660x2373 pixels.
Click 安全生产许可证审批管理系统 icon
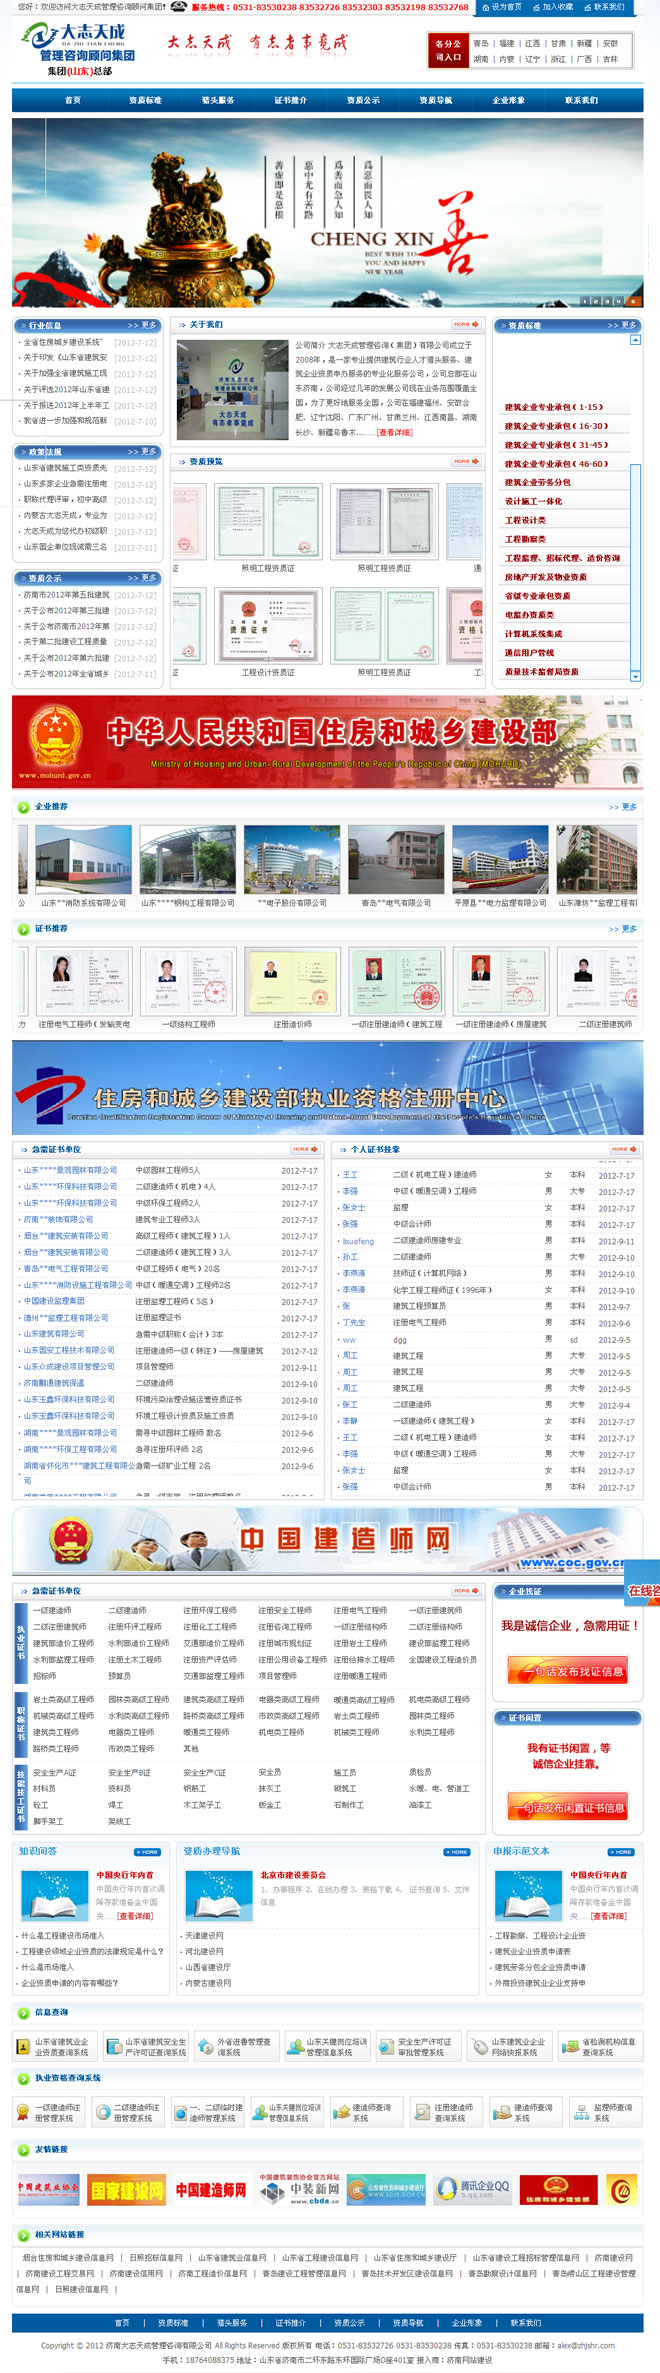click(x=385, y=2047)
